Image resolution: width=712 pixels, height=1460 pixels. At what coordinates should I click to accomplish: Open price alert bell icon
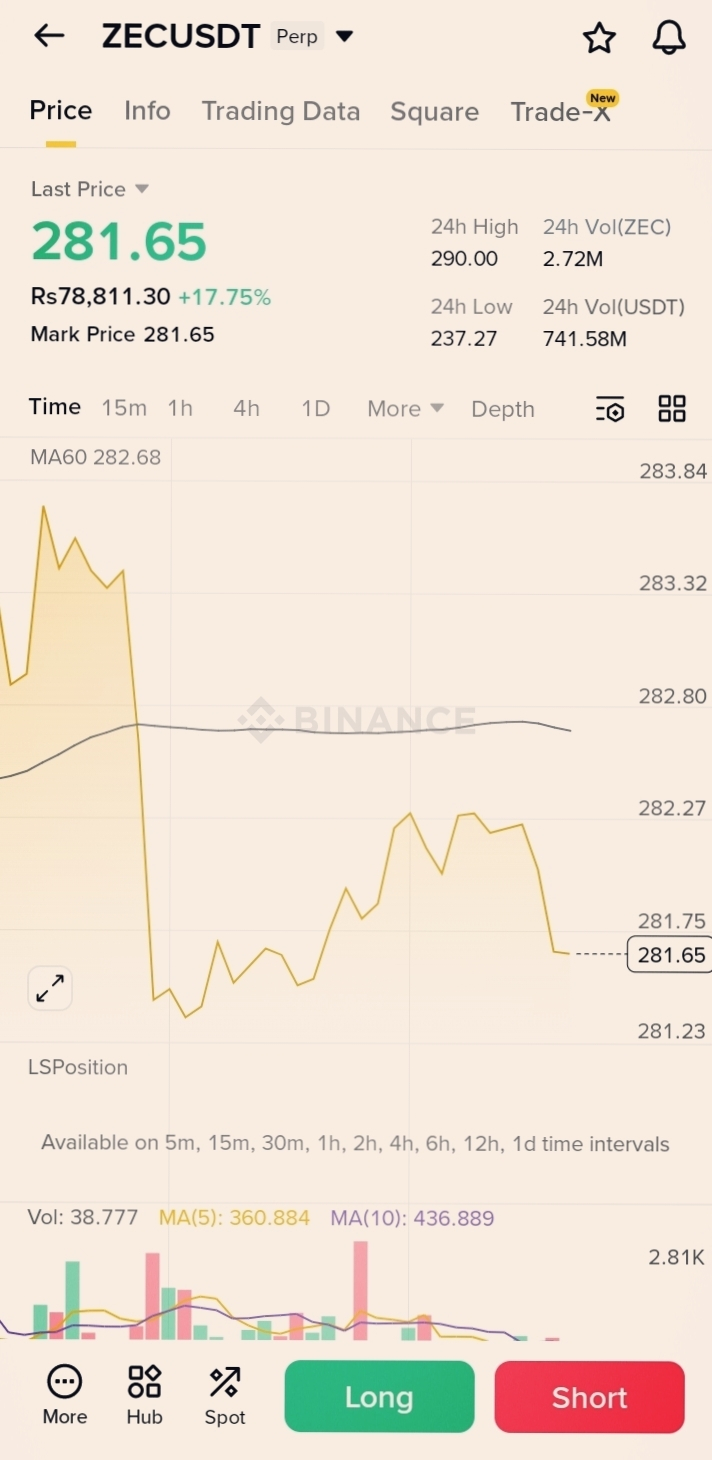[x=669, y=38]
